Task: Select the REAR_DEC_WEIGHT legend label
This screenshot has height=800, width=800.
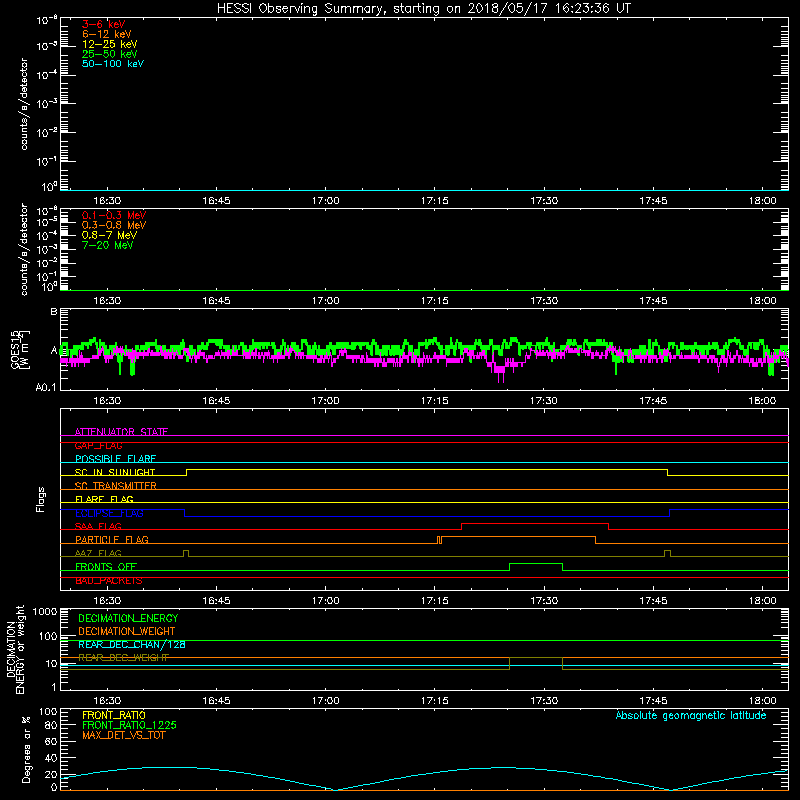Action: 123,658
